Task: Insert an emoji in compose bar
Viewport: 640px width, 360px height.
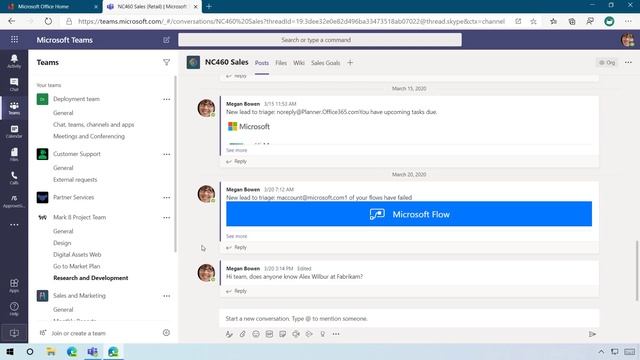Action: [256, 334]
